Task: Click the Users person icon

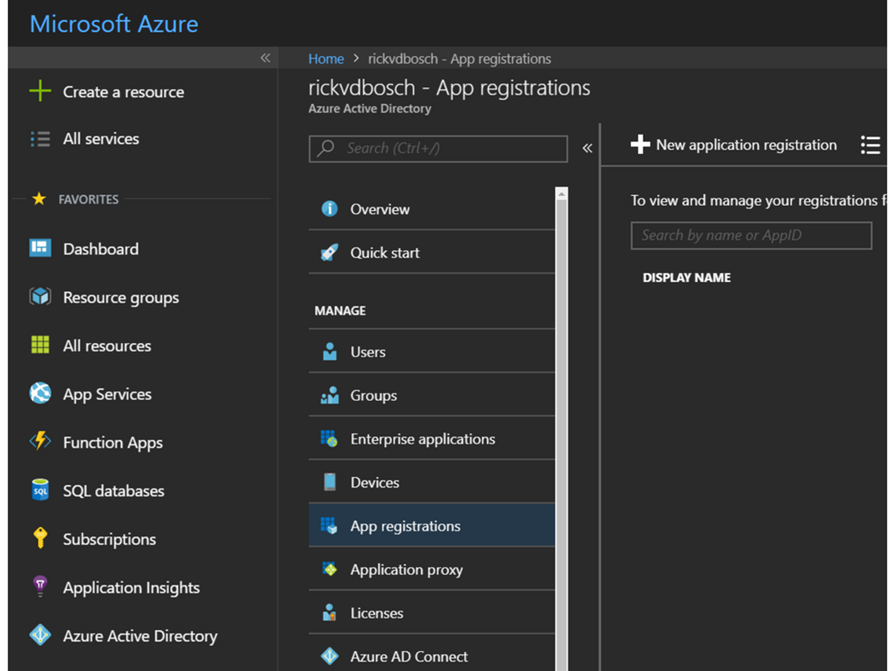Action: 329,351
